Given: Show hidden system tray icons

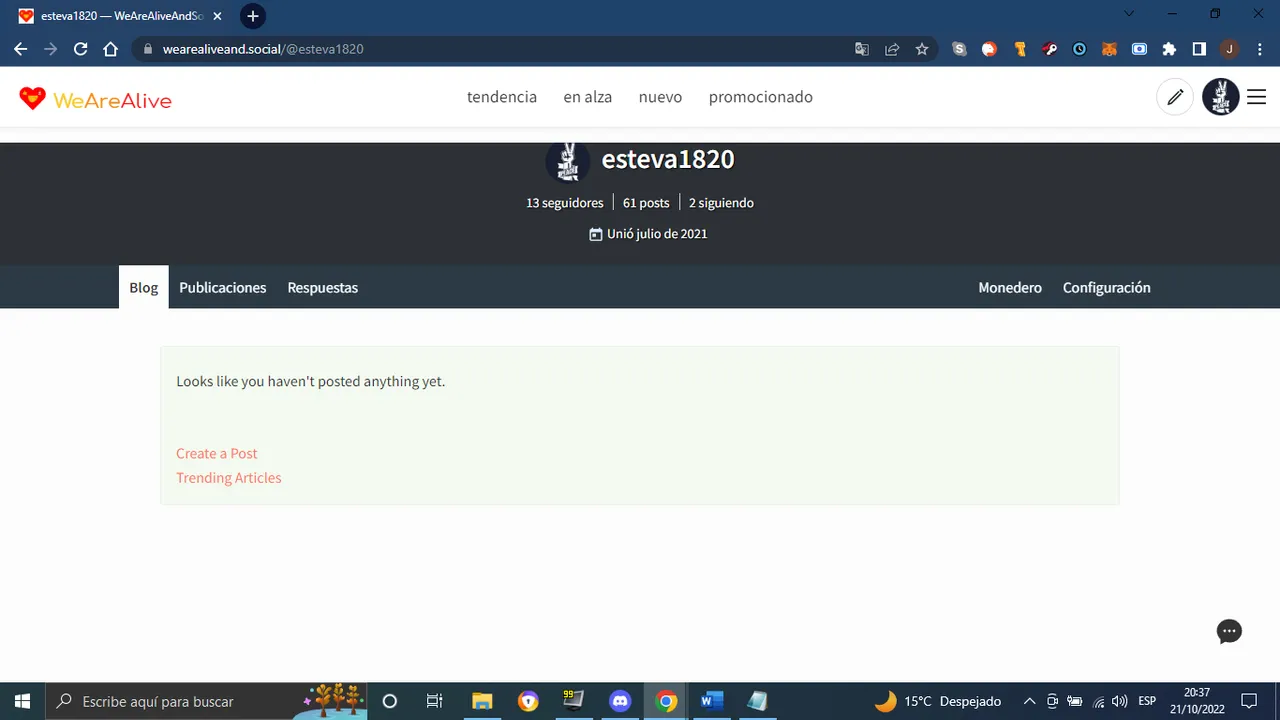Looking at the screenshot, I should click(1029, 701).
